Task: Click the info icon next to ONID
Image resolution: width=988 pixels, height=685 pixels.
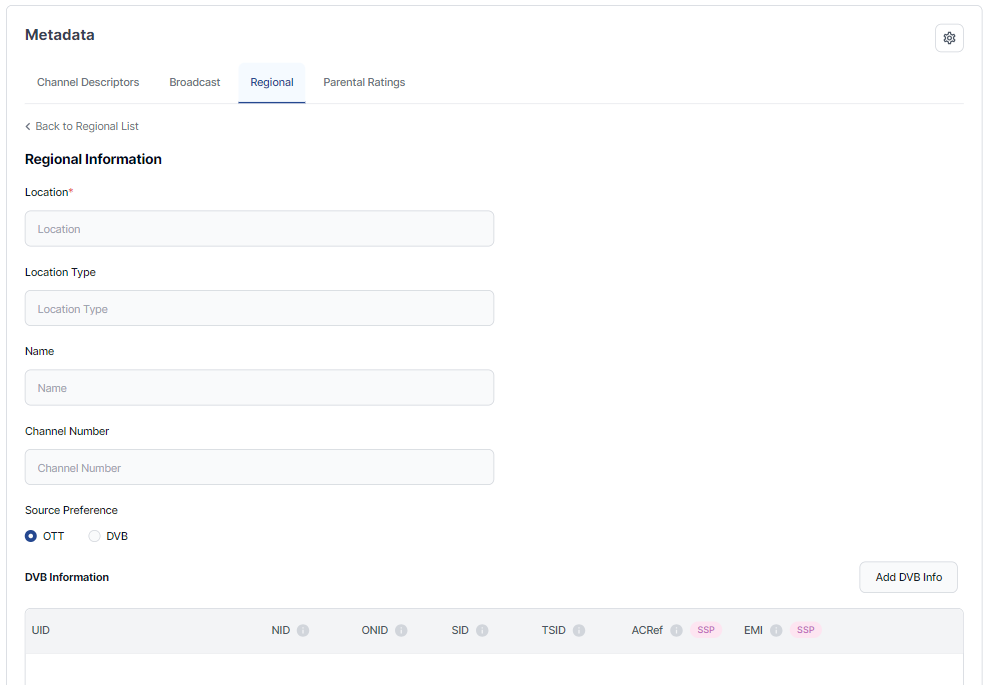Action: pos(401,631)
